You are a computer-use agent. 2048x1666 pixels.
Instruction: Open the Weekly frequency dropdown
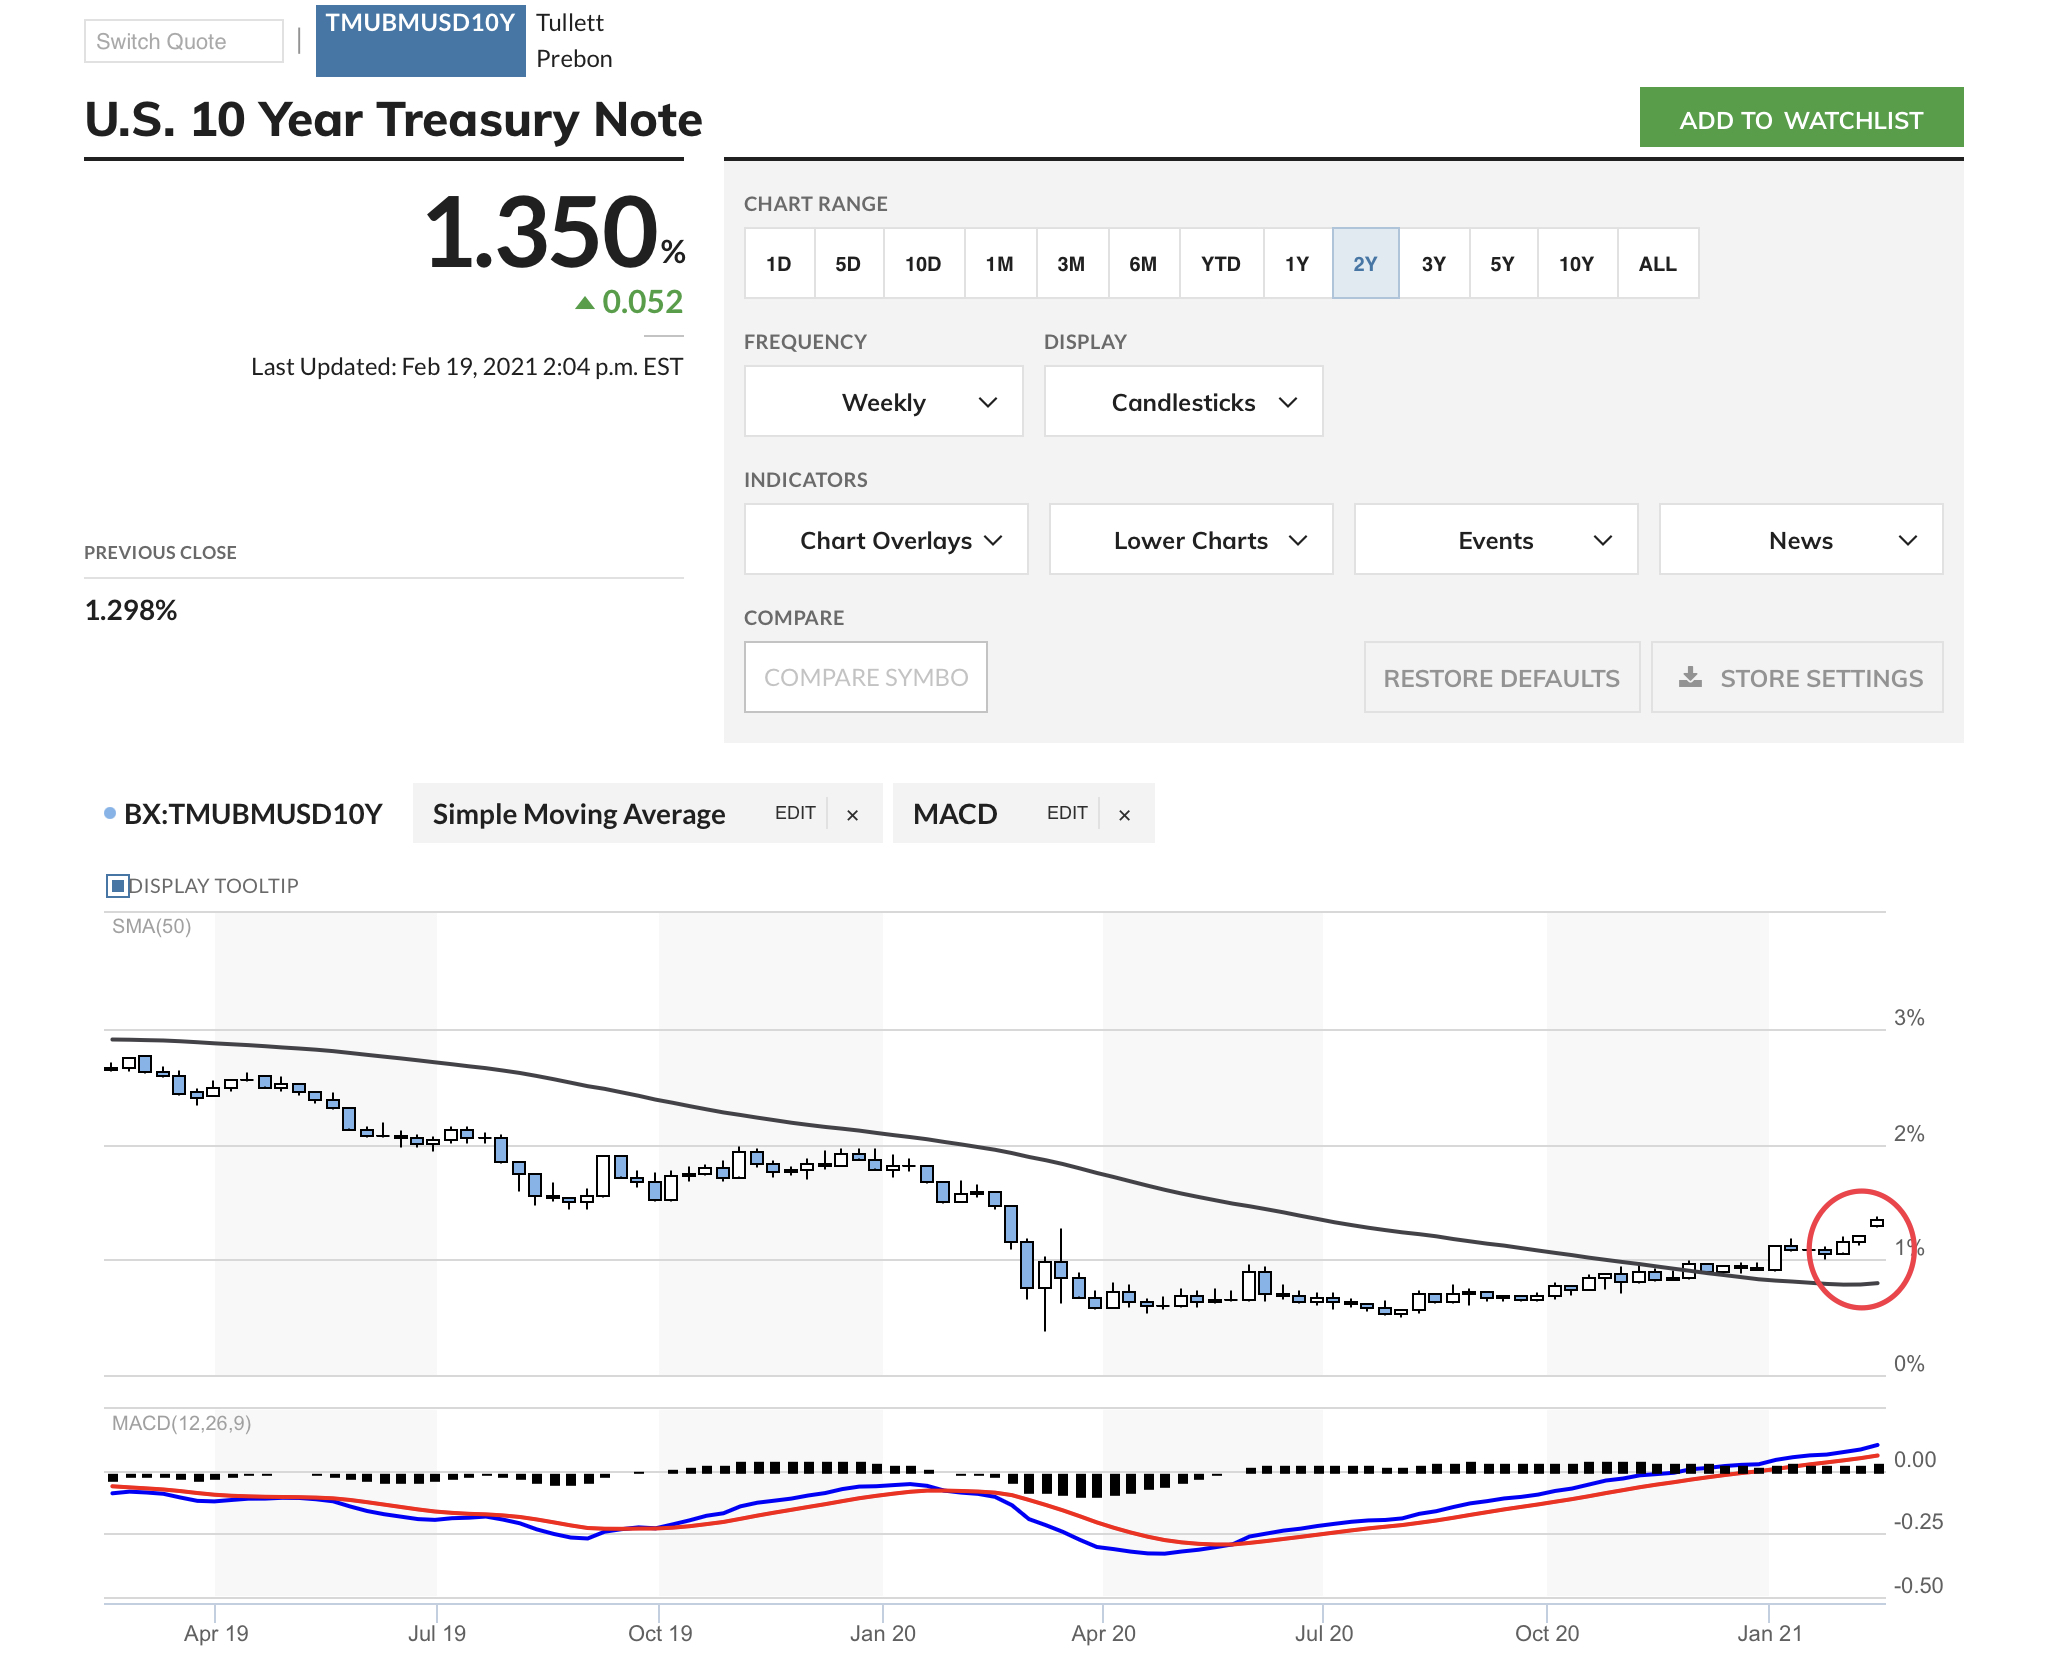[x=883, y=401]
